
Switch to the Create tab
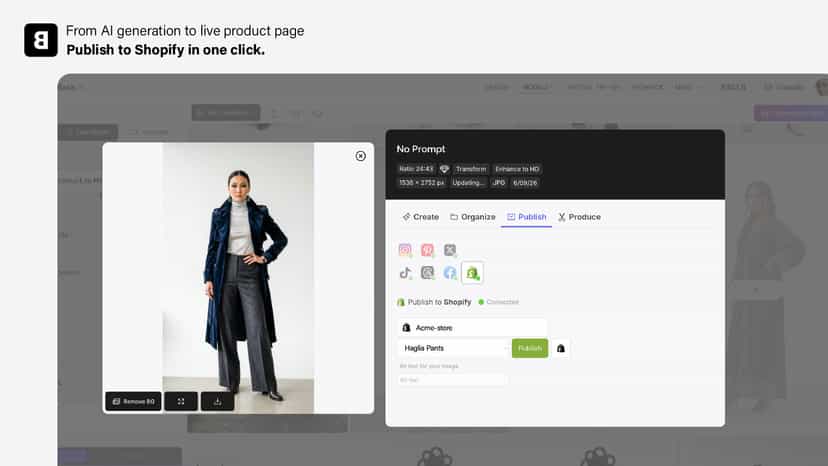421,217
